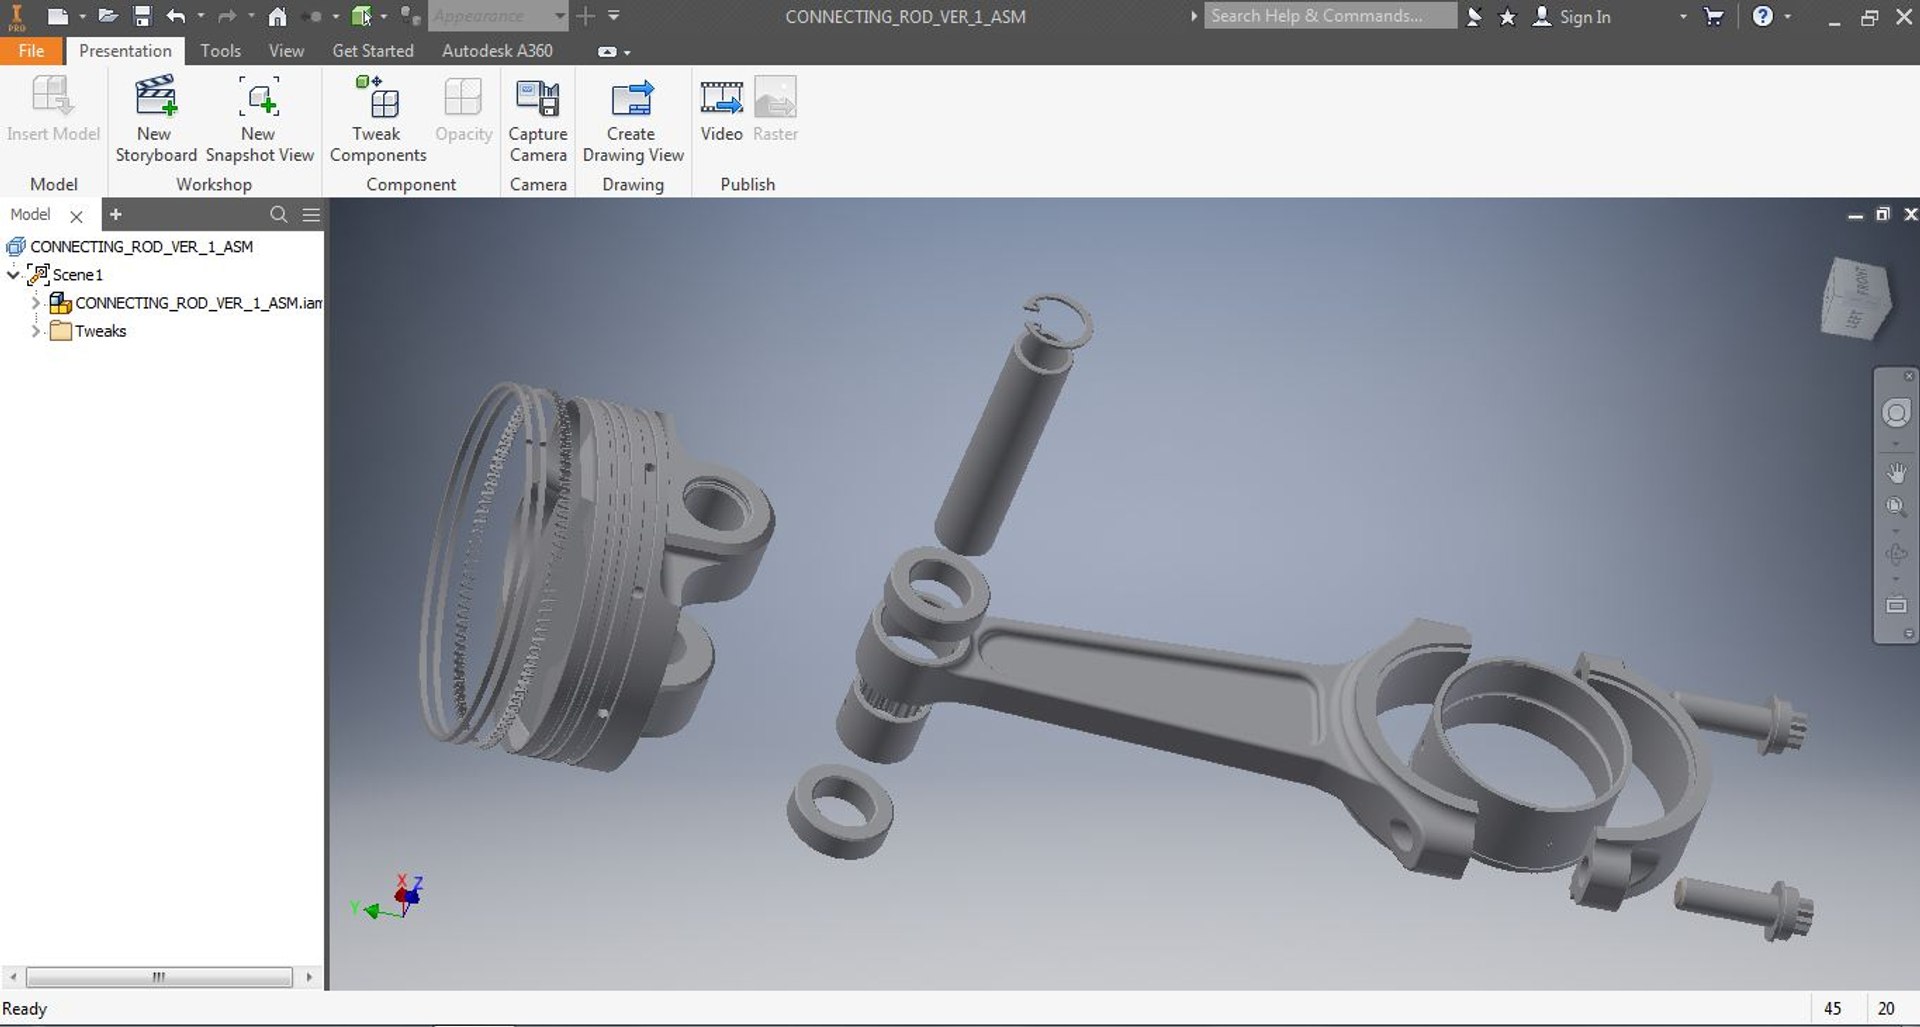Open the File menu
Viewport: 1920px width, 1027px height.
(x=31, y=51)
